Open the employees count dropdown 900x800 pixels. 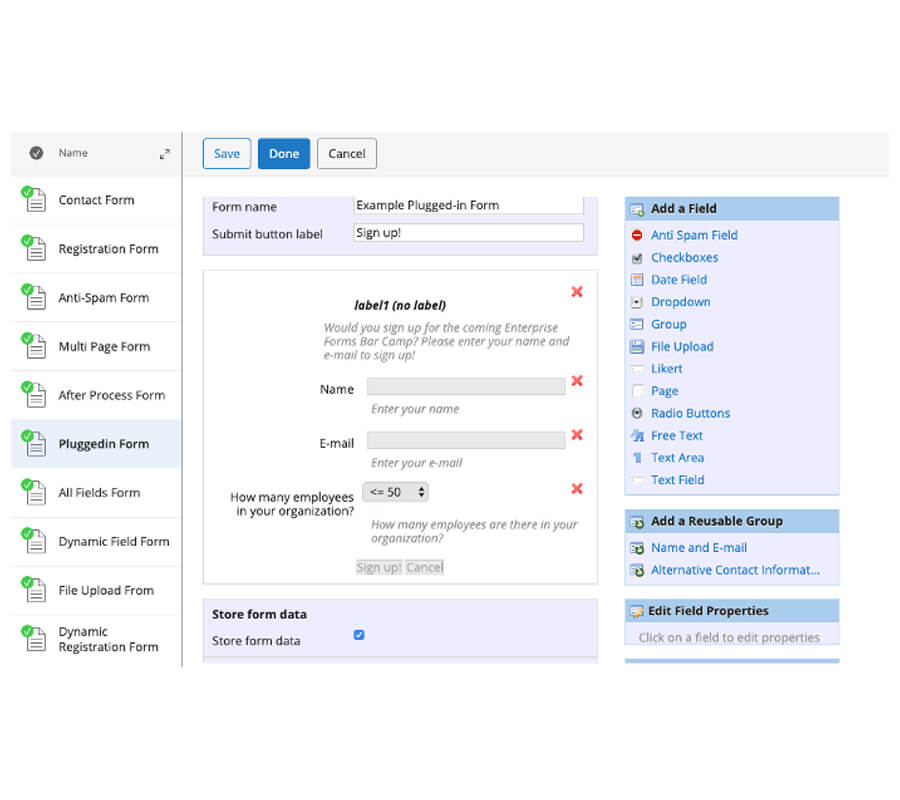[395, 492]
